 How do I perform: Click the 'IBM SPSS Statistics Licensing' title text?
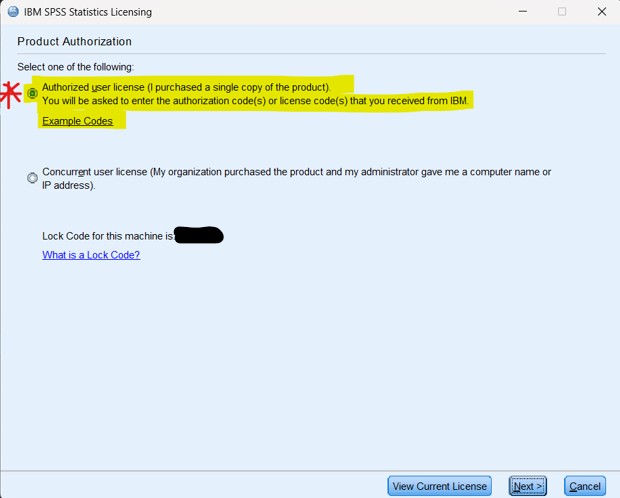pos(88,12)
